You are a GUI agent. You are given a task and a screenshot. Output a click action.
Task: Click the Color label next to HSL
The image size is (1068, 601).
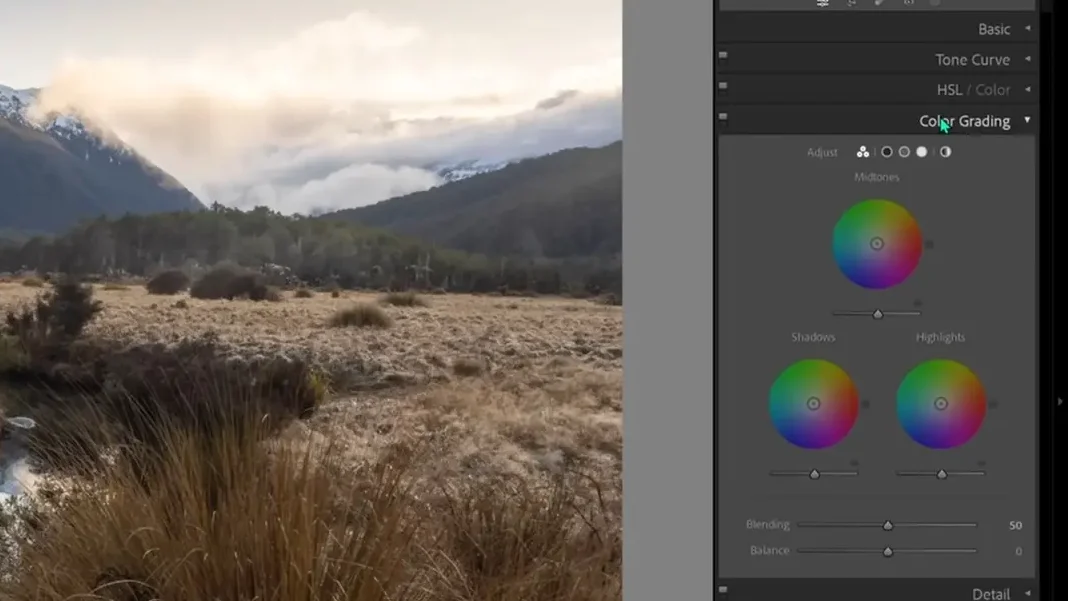click(x=993, y=90)
